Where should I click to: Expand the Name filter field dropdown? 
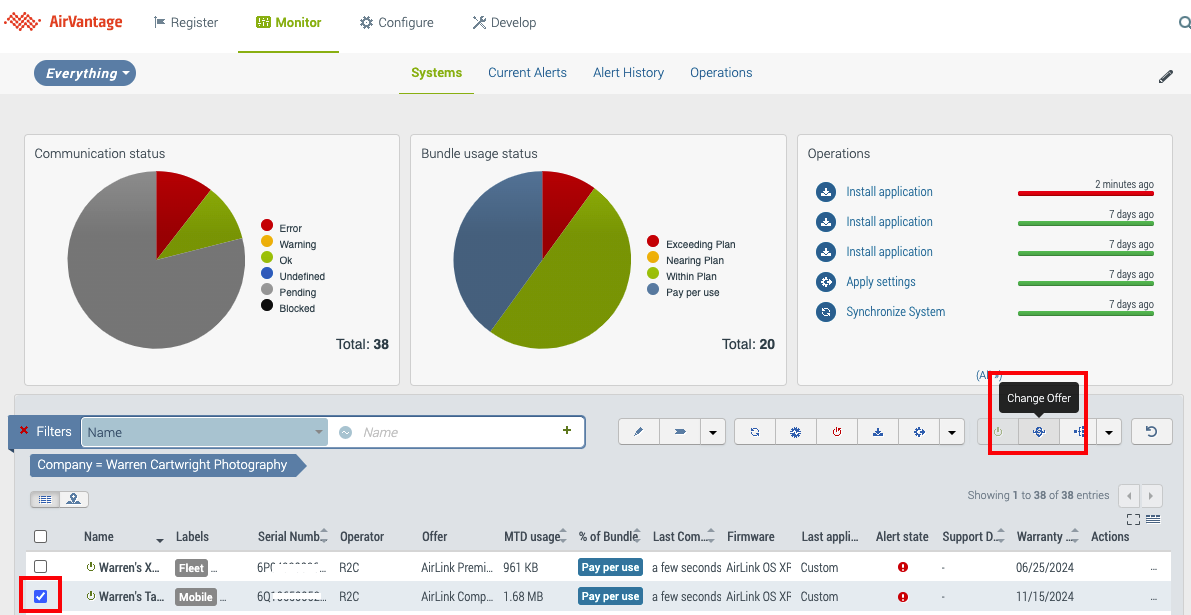320,432
